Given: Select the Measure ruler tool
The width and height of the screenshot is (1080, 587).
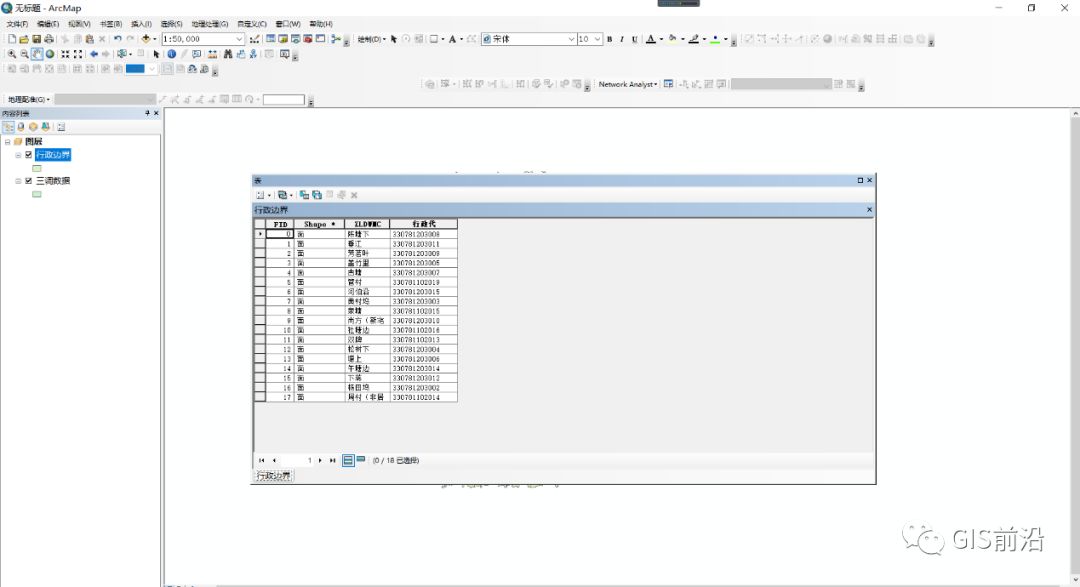Looking at the screenshot, I should pos(213,54).
